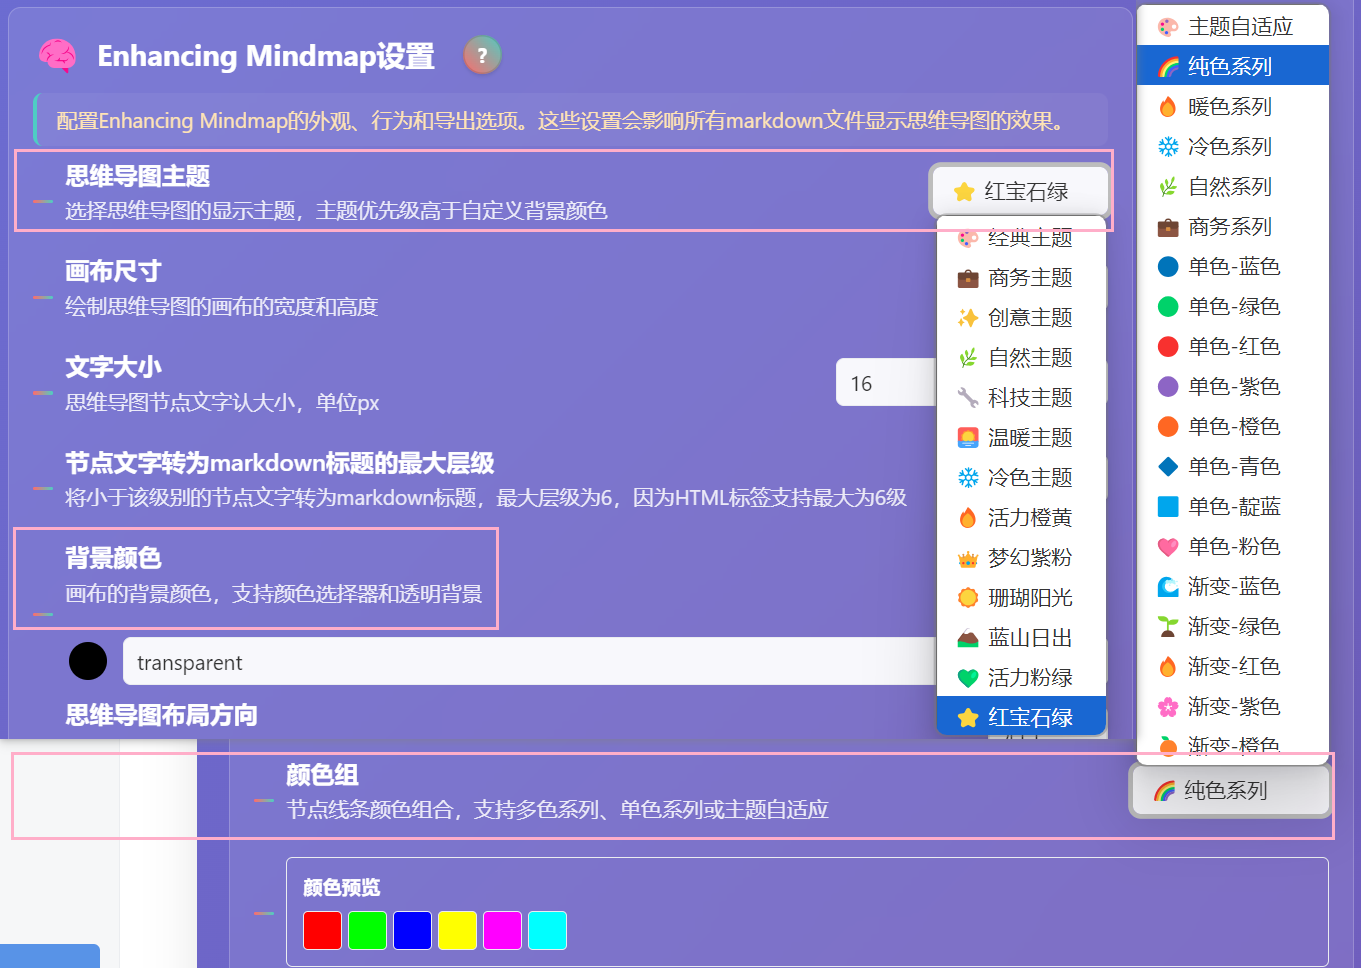Image resolution: width=1361 pixels, height=968 pixels.
Task: Click the snowflake icon beside 冷色主题
Action: click(x=966, y=478)
